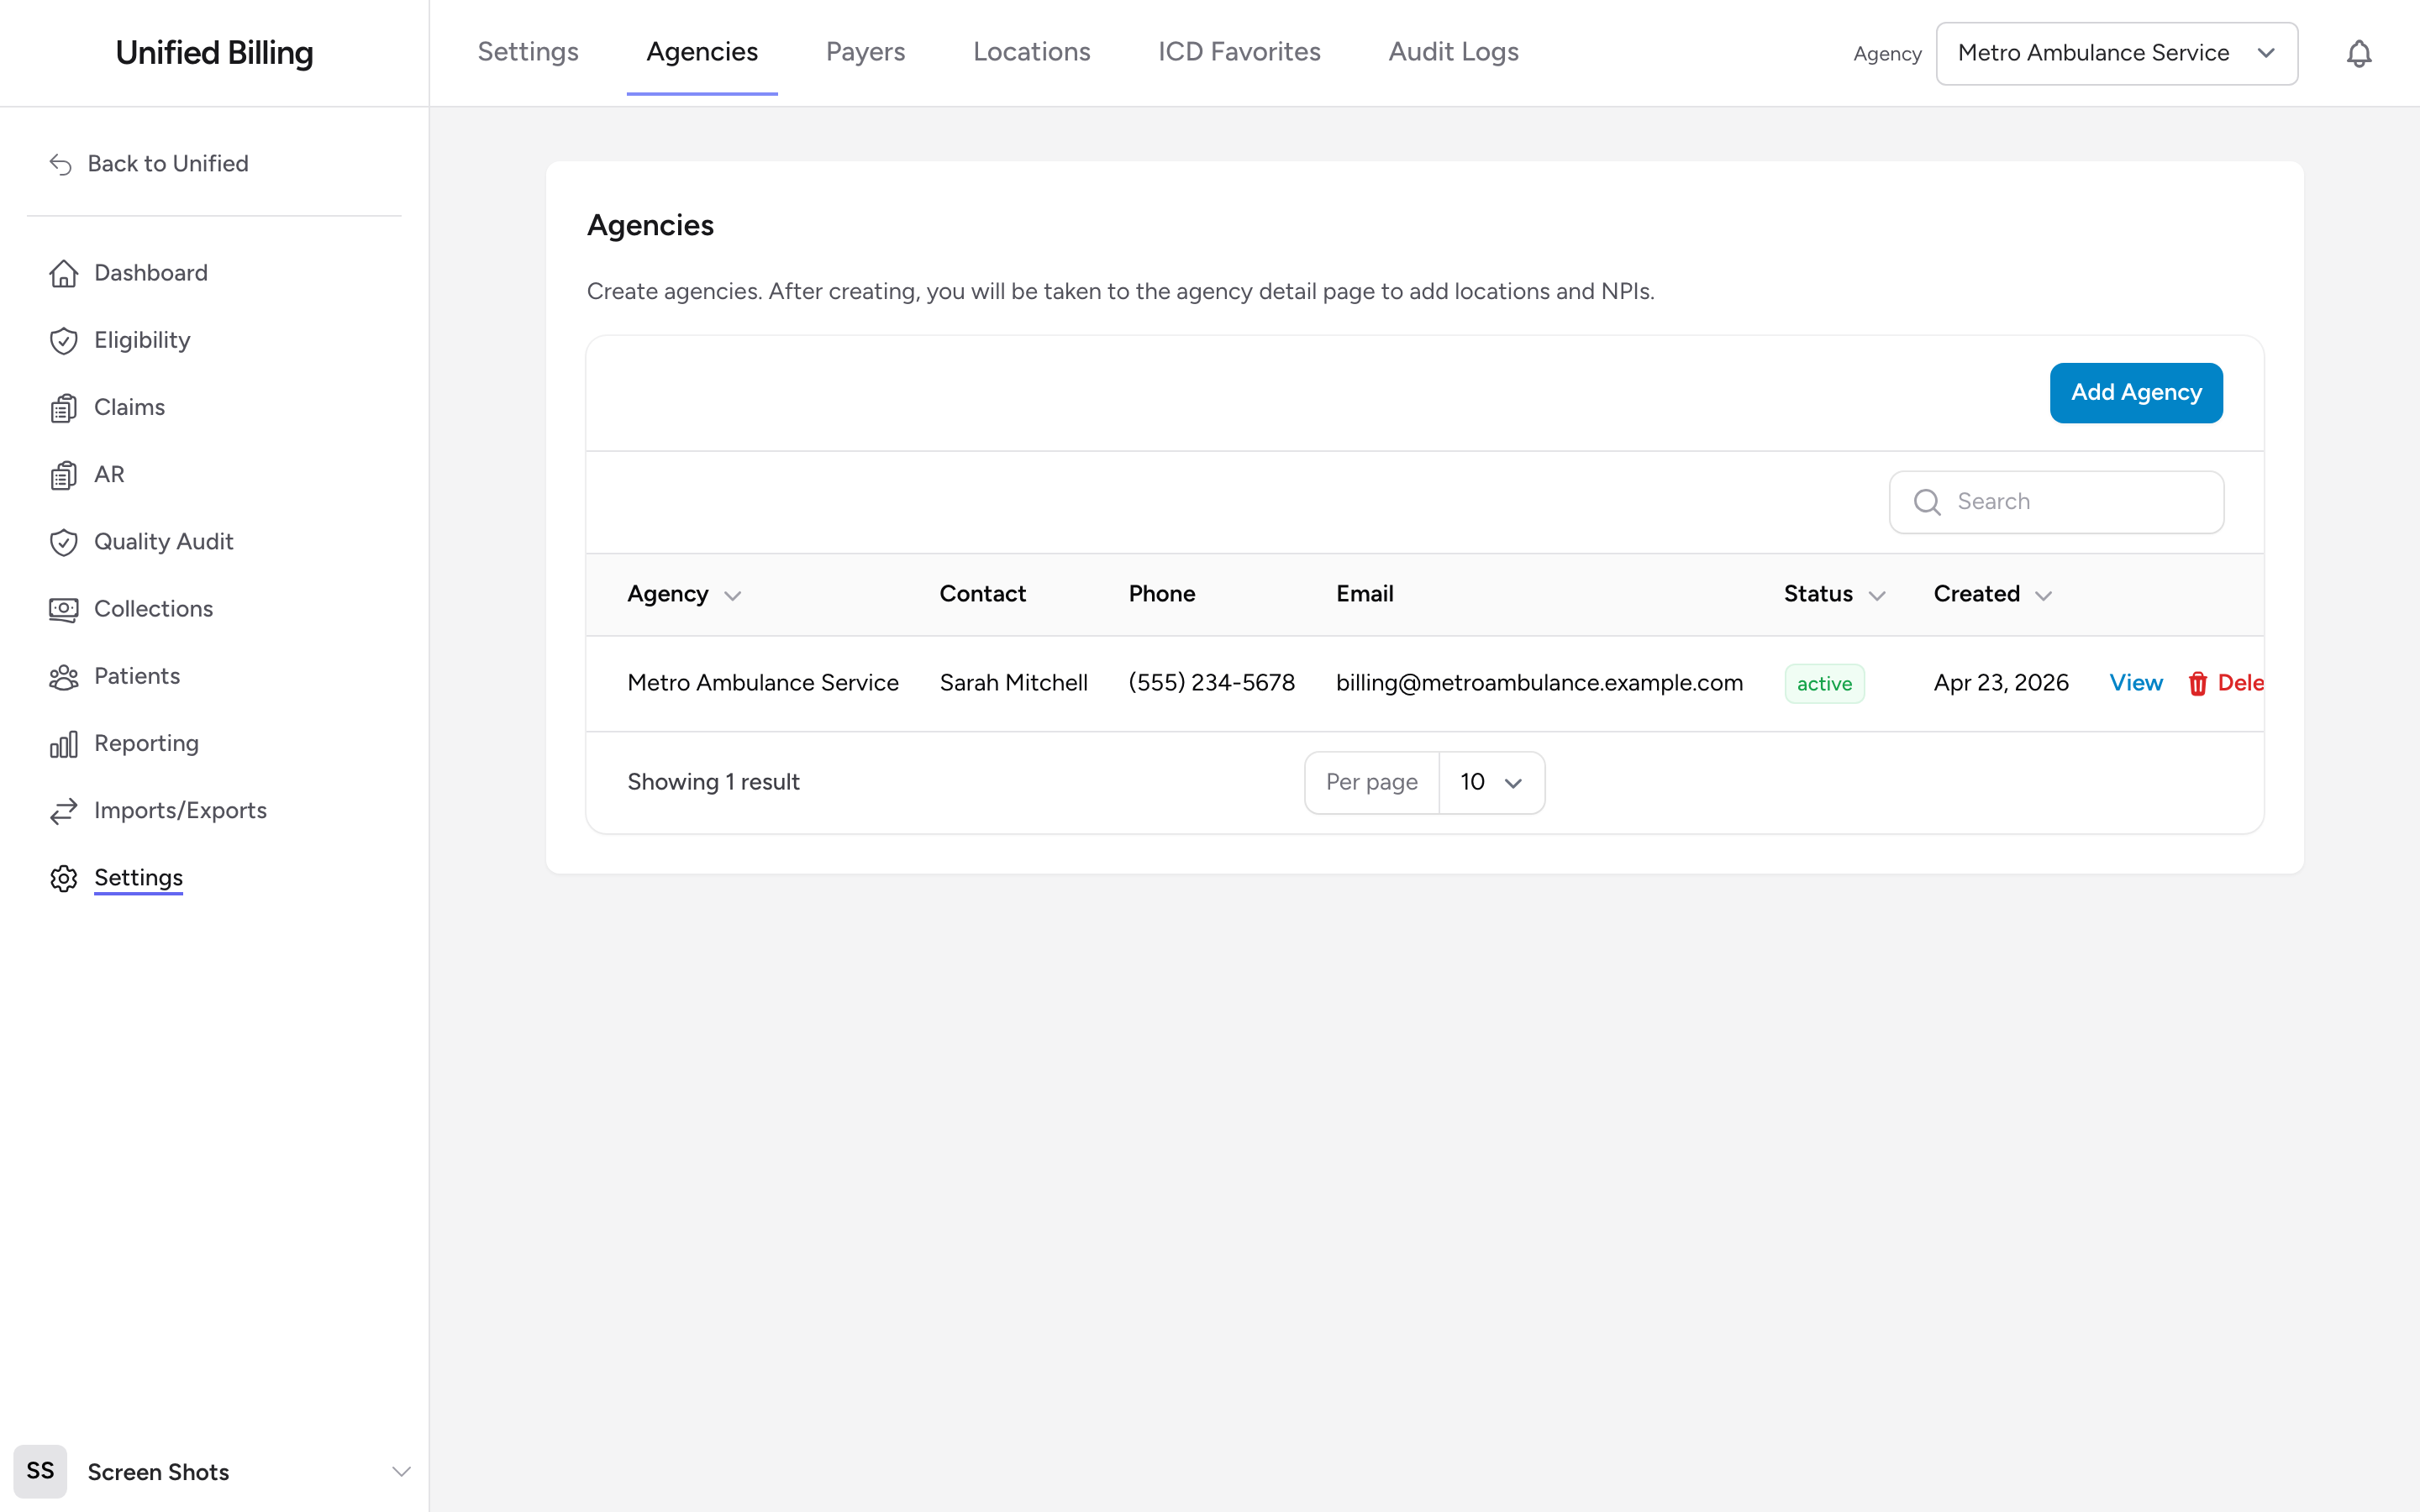Screen dimensions: 2420x1512
Task: Expand the Screen Shots user menu chevron
Action: coord(401,1471)
